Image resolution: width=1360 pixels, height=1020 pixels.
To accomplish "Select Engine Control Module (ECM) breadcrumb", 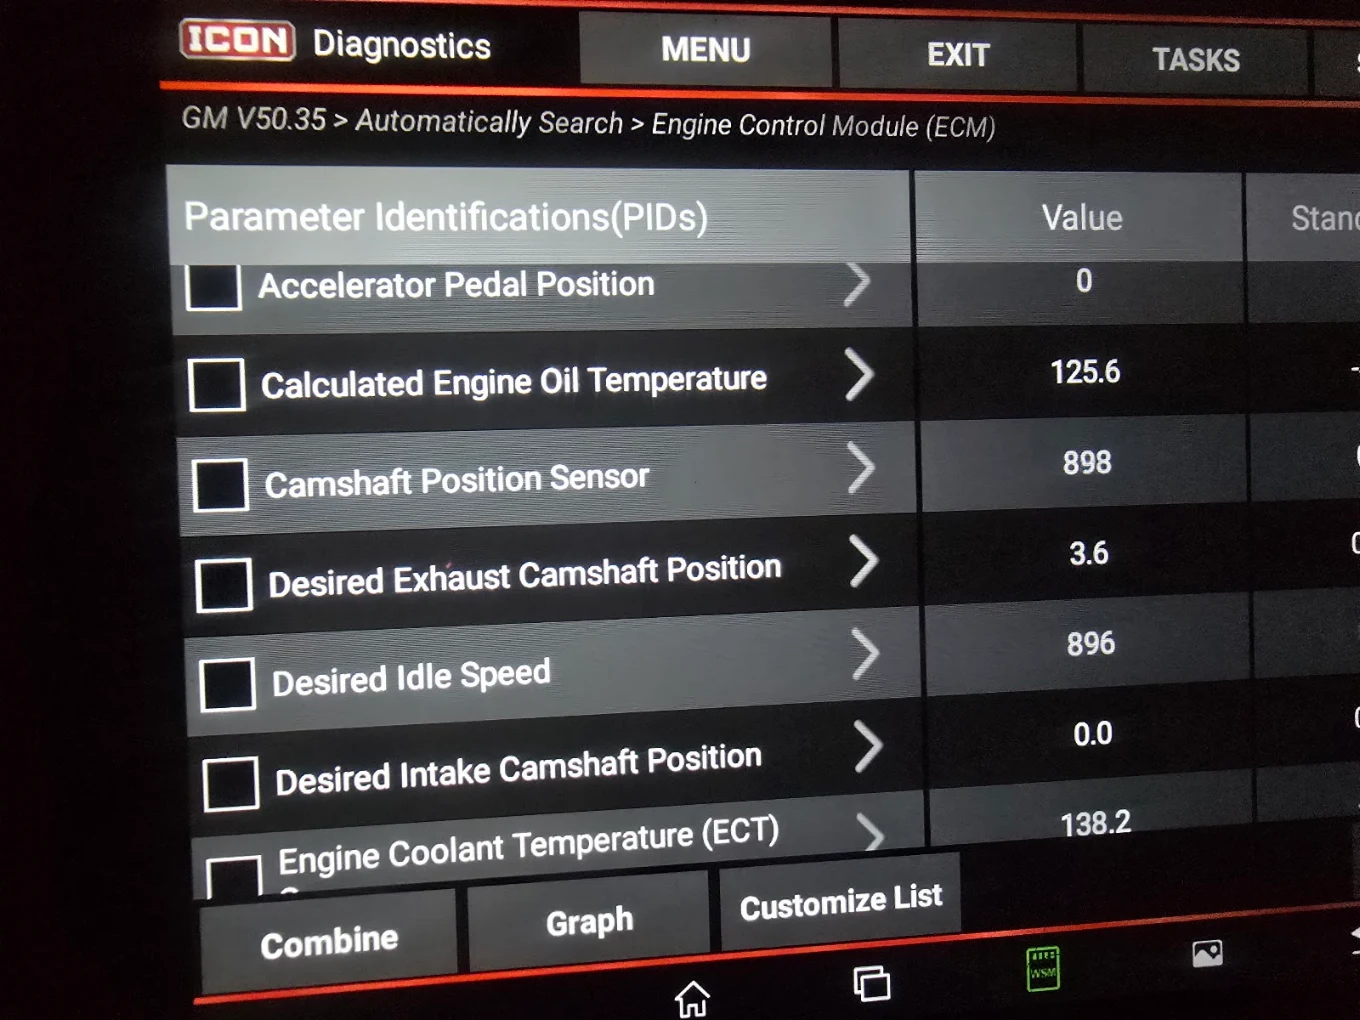I will 823,126.
